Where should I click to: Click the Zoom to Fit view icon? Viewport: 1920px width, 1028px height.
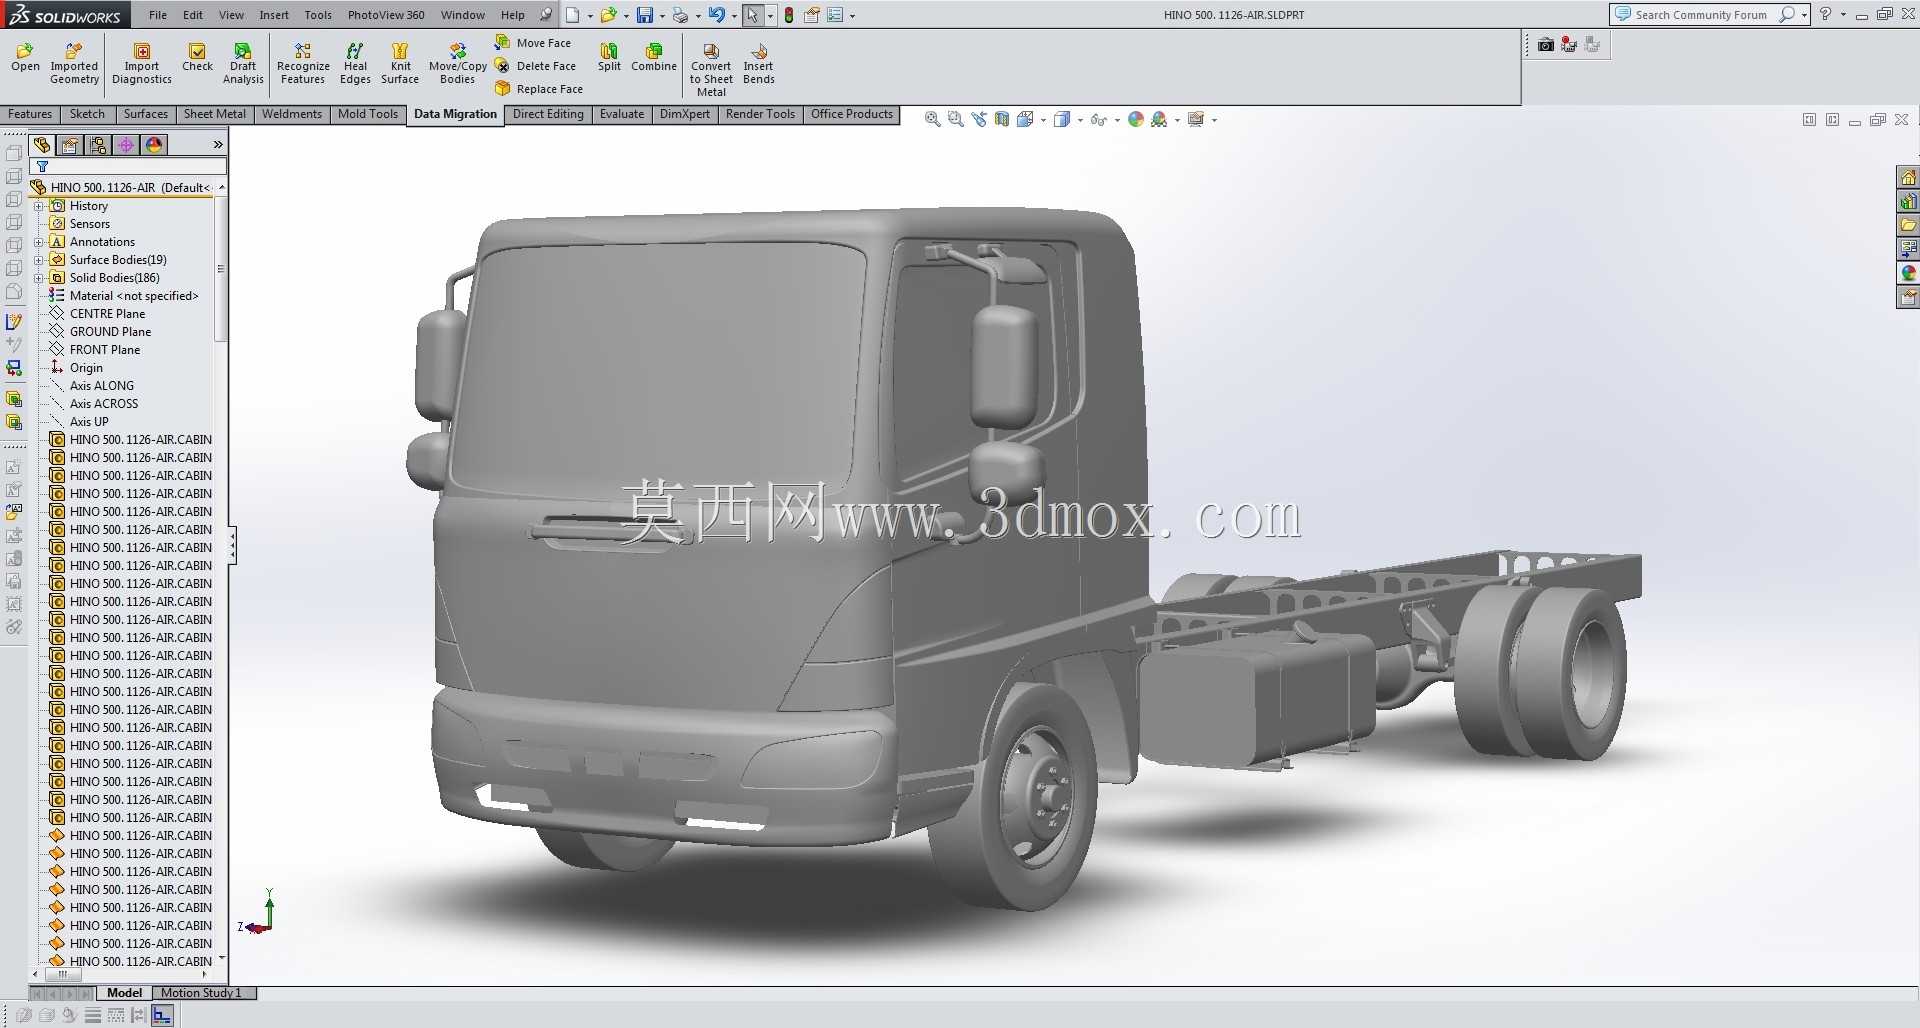click(932, 119)
